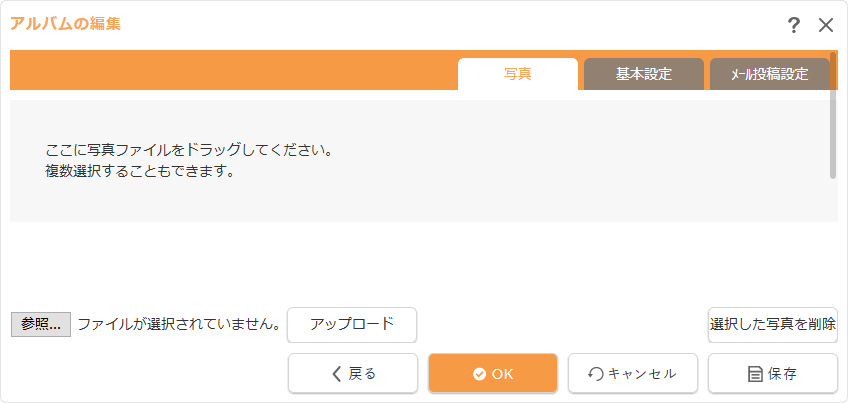The image size is (848, 403).
Task: Close the アルバムの編集 dialog
Action: (x=826, y=25)
